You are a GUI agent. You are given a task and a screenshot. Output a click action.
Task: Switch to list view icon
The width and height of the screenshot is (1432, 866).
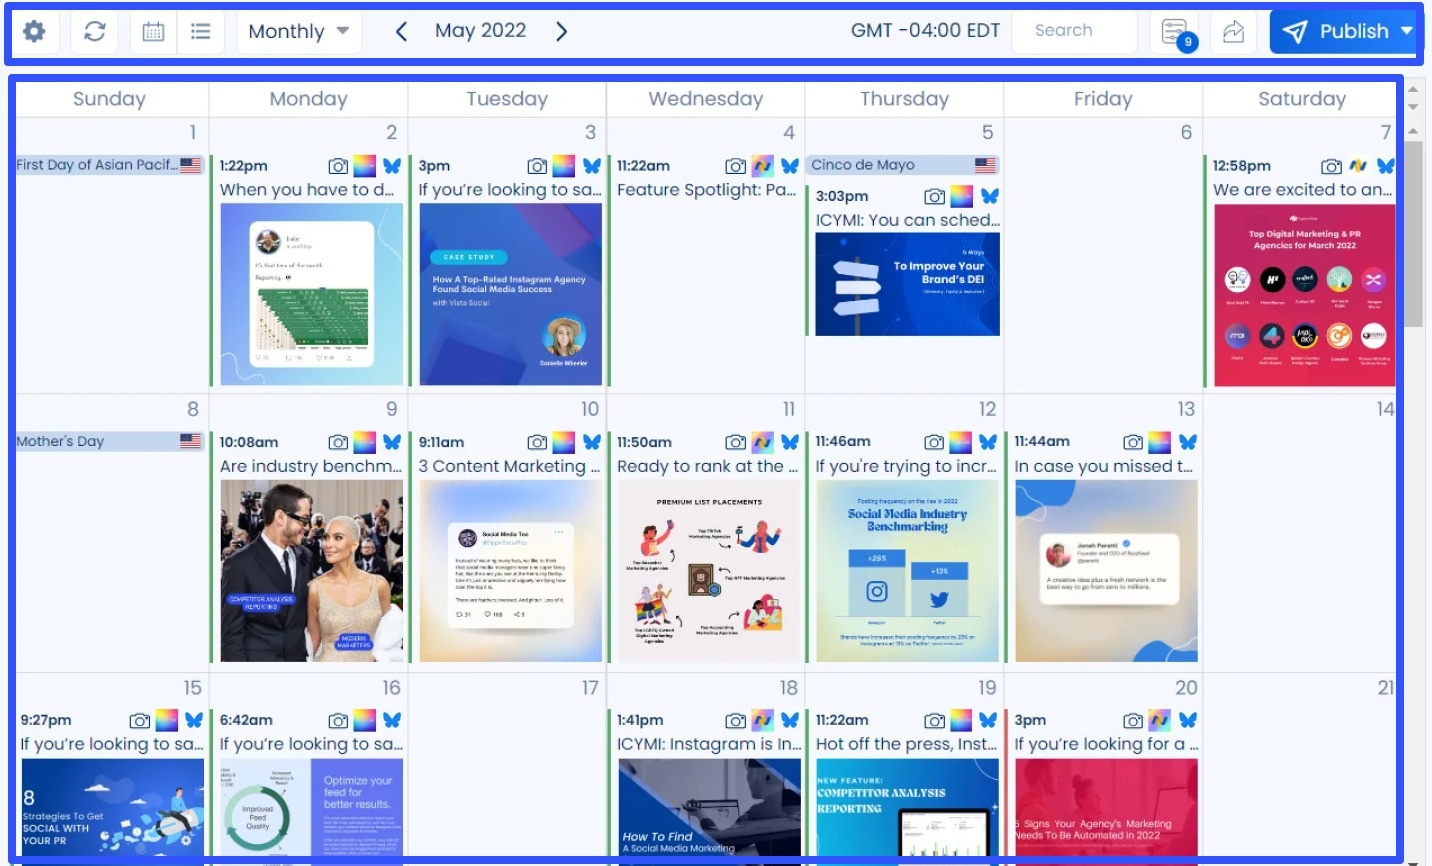[x=200, y=31]
